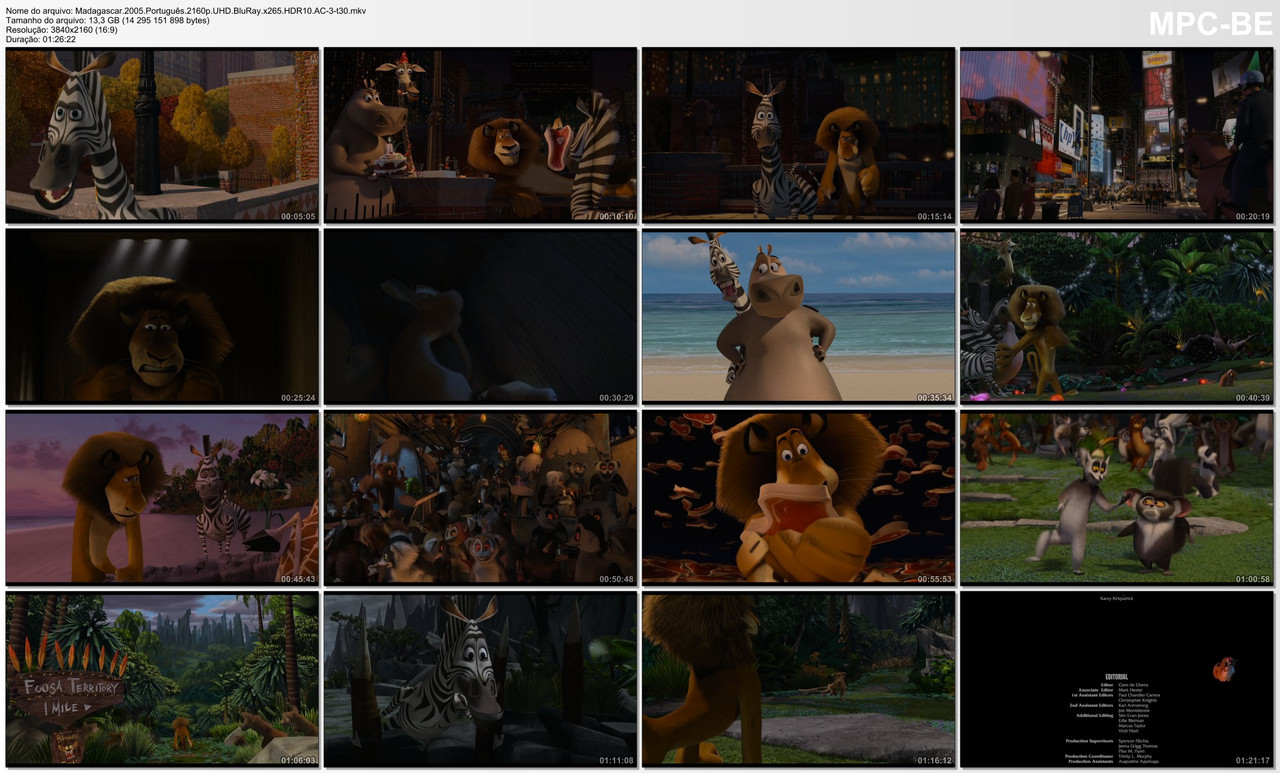The width and height of the screenshot is (1280, 773).
Task: Click the sunset beach frame at 00:45:43
Action: tap(162, 497)
